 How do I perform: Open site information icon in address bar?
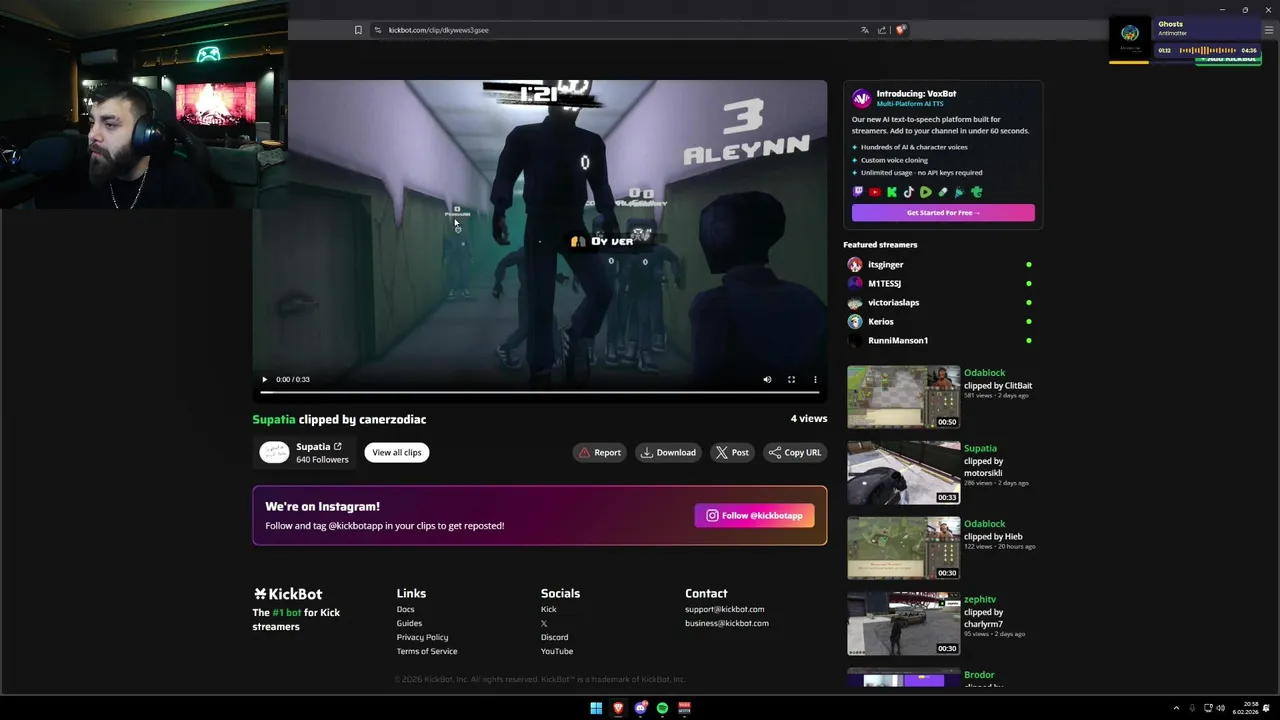click(x=377, y=30)
